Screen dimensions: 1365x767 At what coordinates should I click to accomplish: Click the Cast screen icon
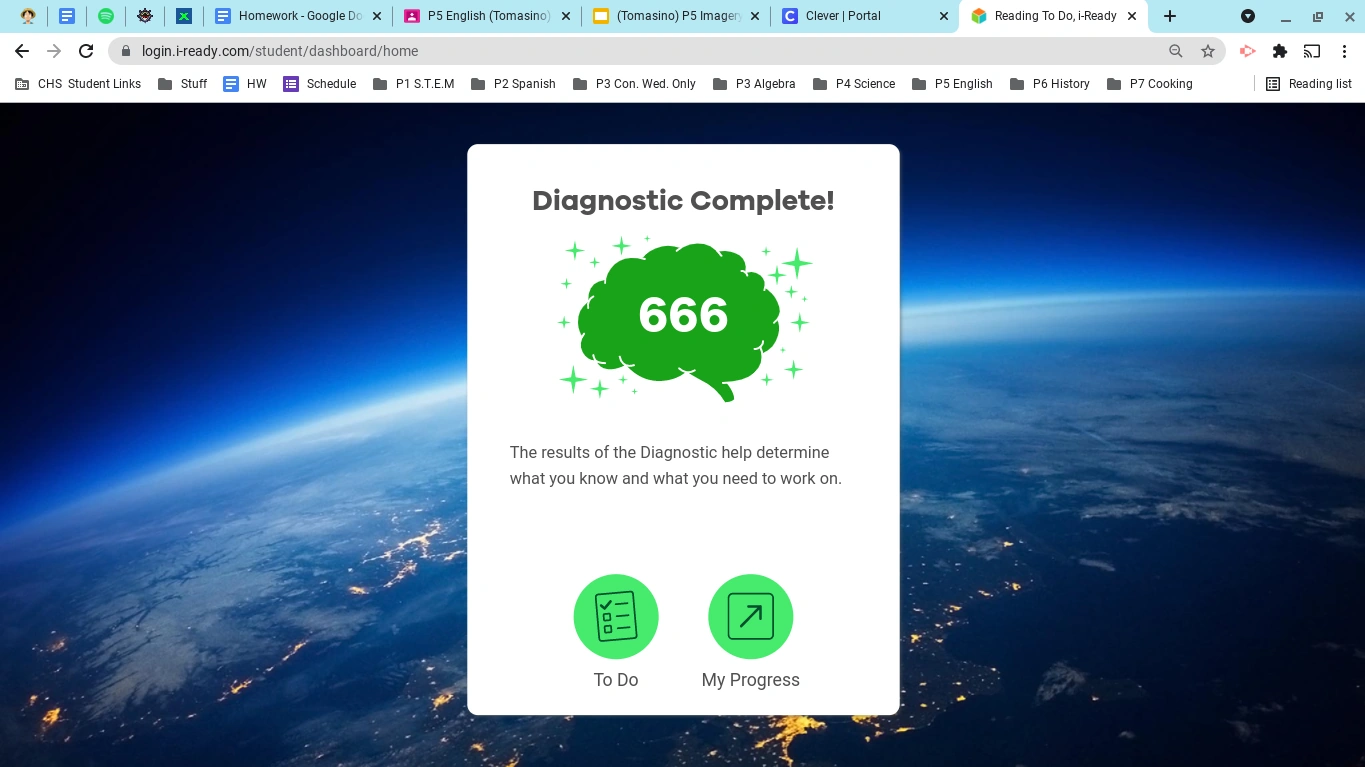point(1313,51)
